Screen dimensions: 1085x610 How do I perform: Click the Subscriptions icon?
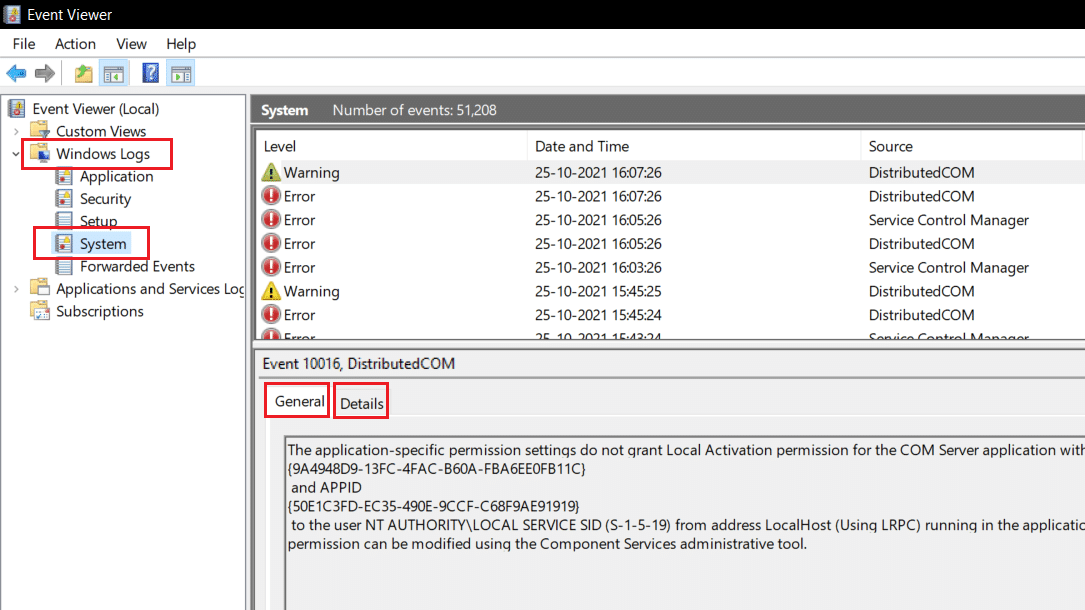coord(39,311)
